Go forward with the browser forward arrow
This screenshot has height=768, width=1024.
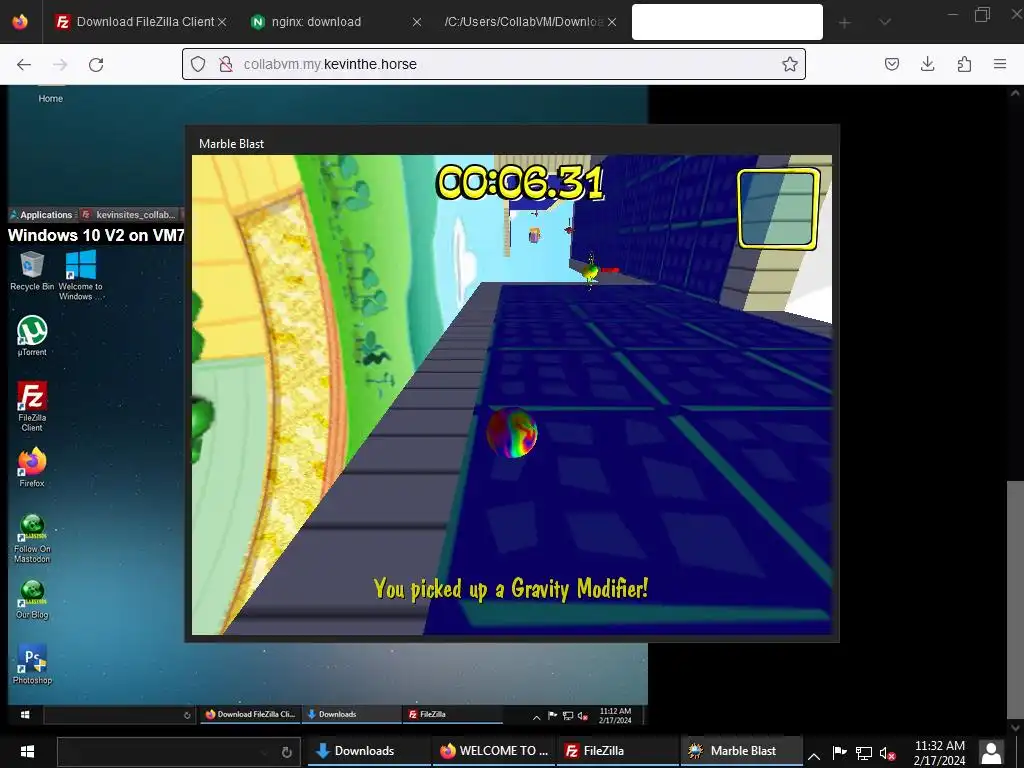[60, 64]
